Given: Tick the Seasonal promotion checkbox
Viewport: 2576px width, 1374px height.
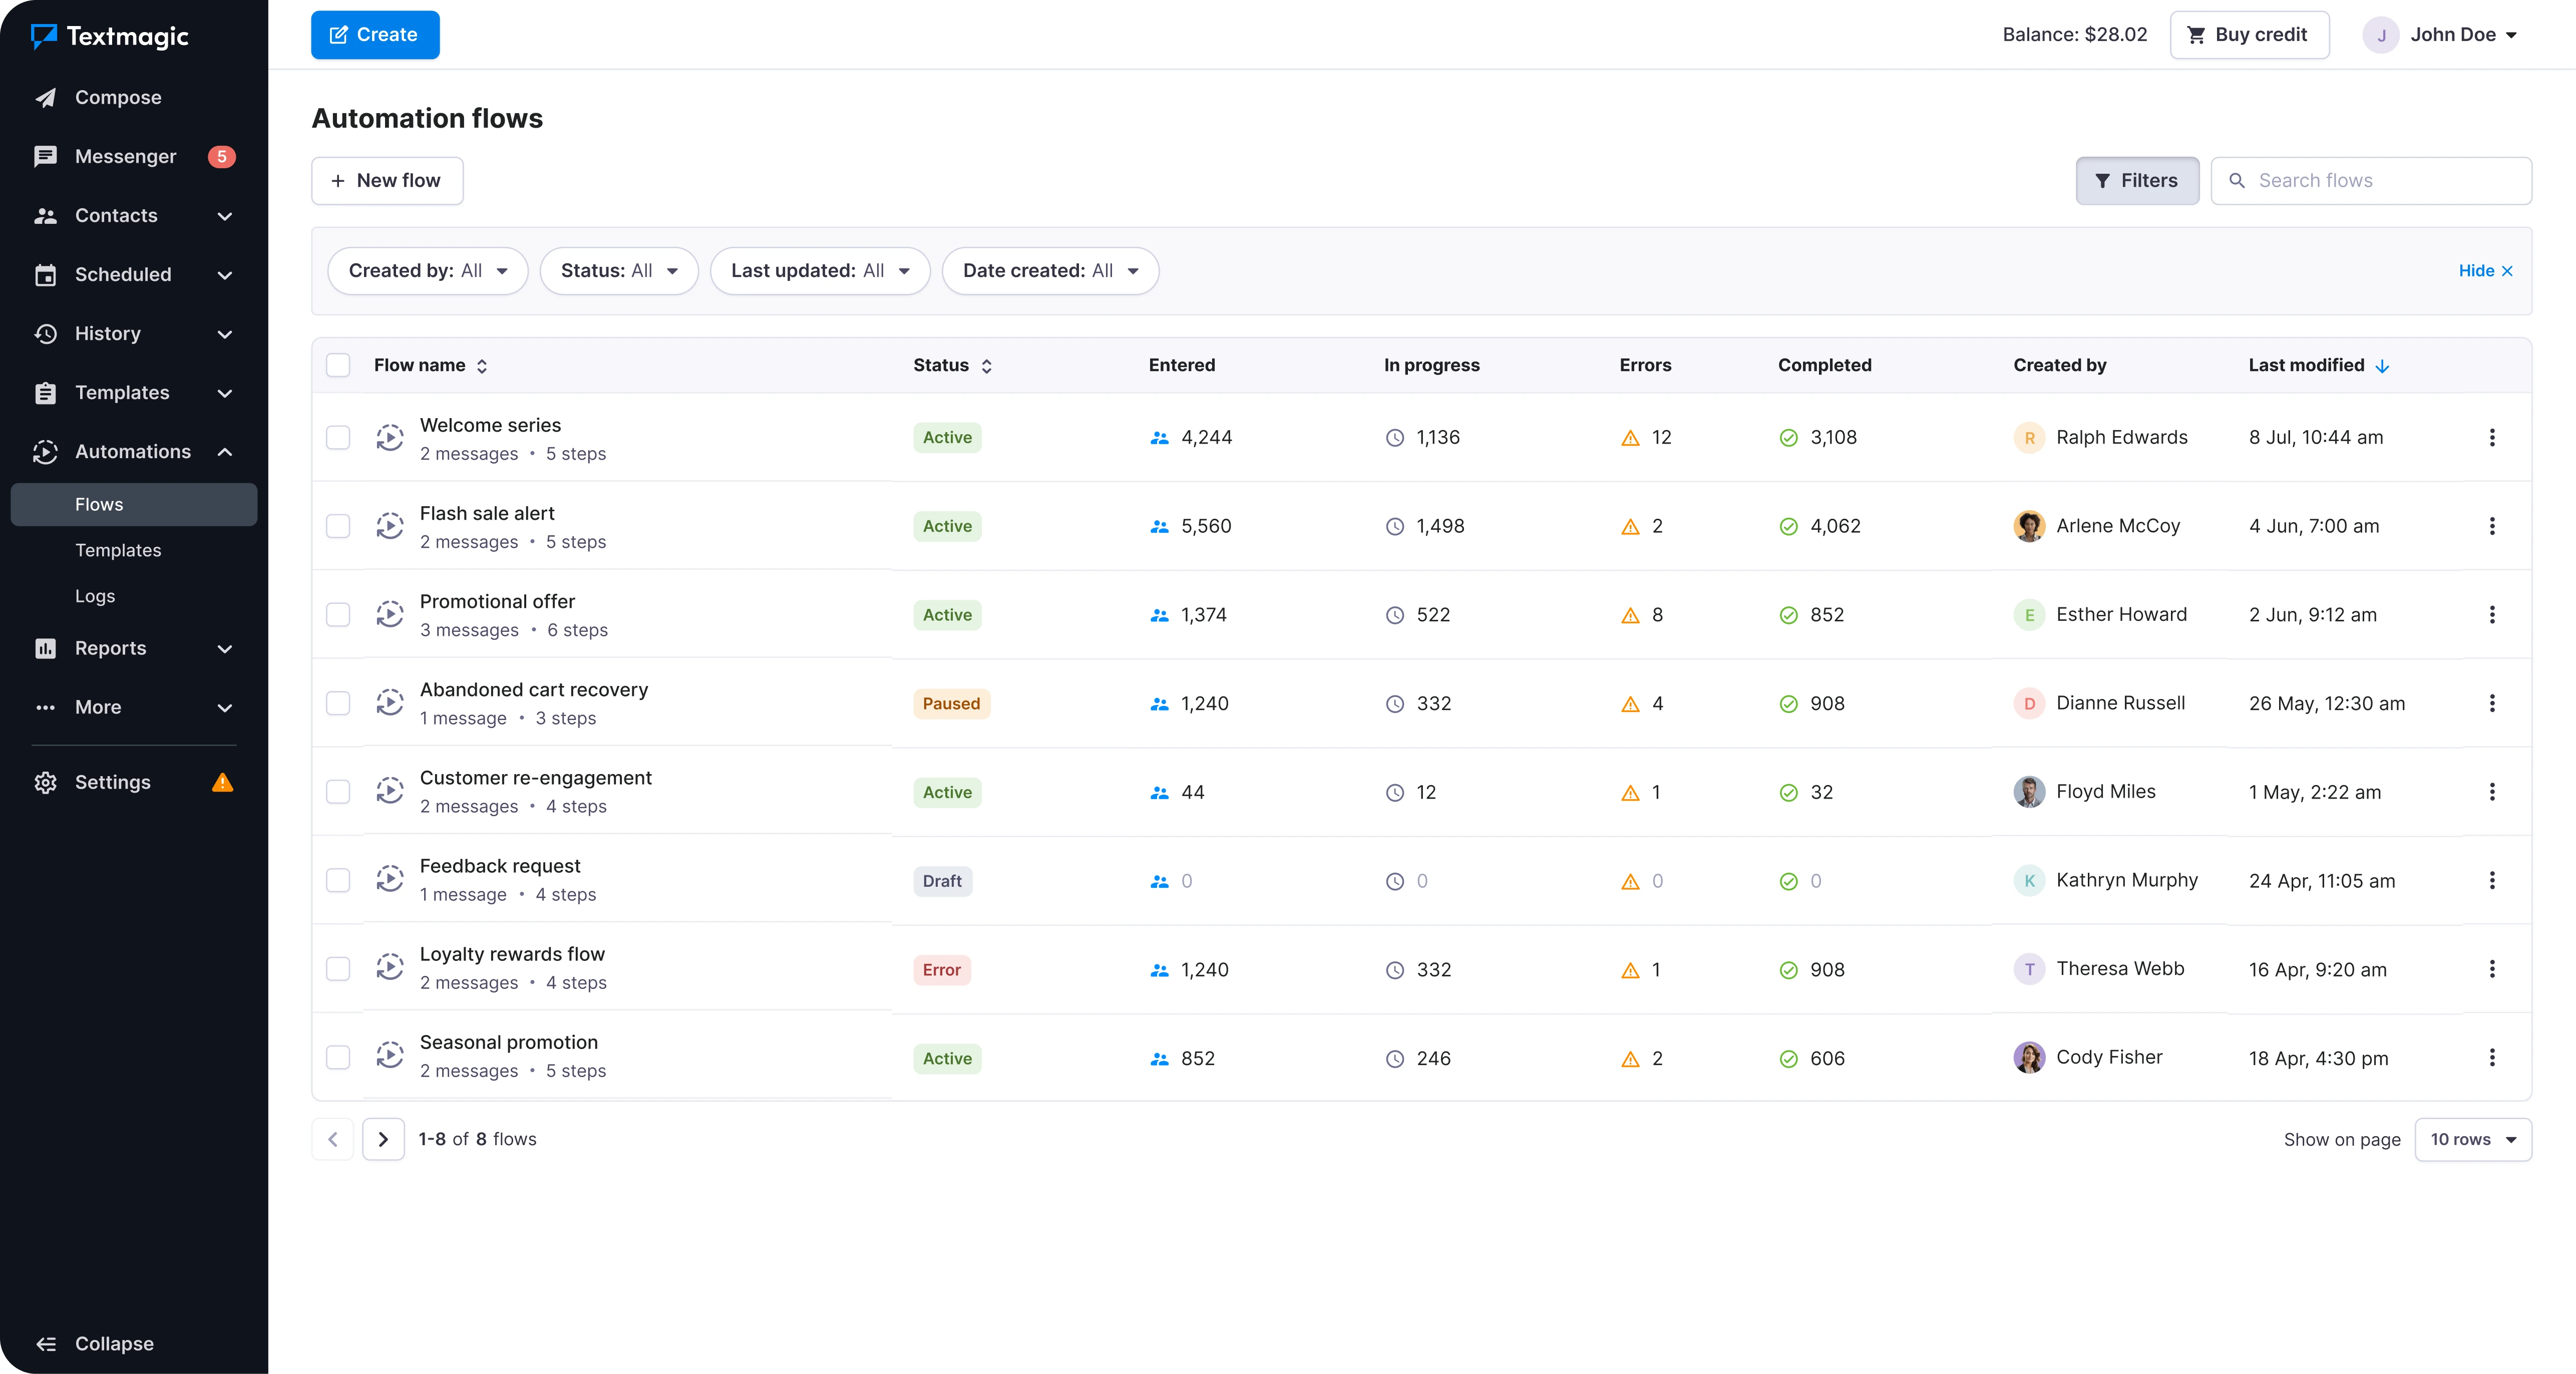Looking at the screenshot, I should (338, 1058).
